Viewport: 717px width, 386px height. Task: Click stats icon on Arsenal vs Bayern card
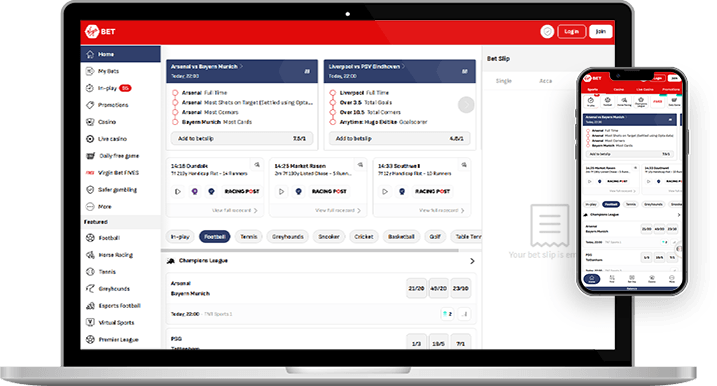[x=307, y=71]
